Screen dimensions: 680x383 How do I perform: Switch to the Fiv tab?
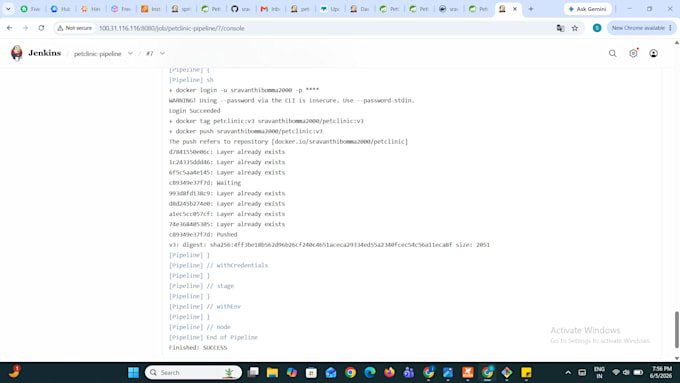pos(31,9)
